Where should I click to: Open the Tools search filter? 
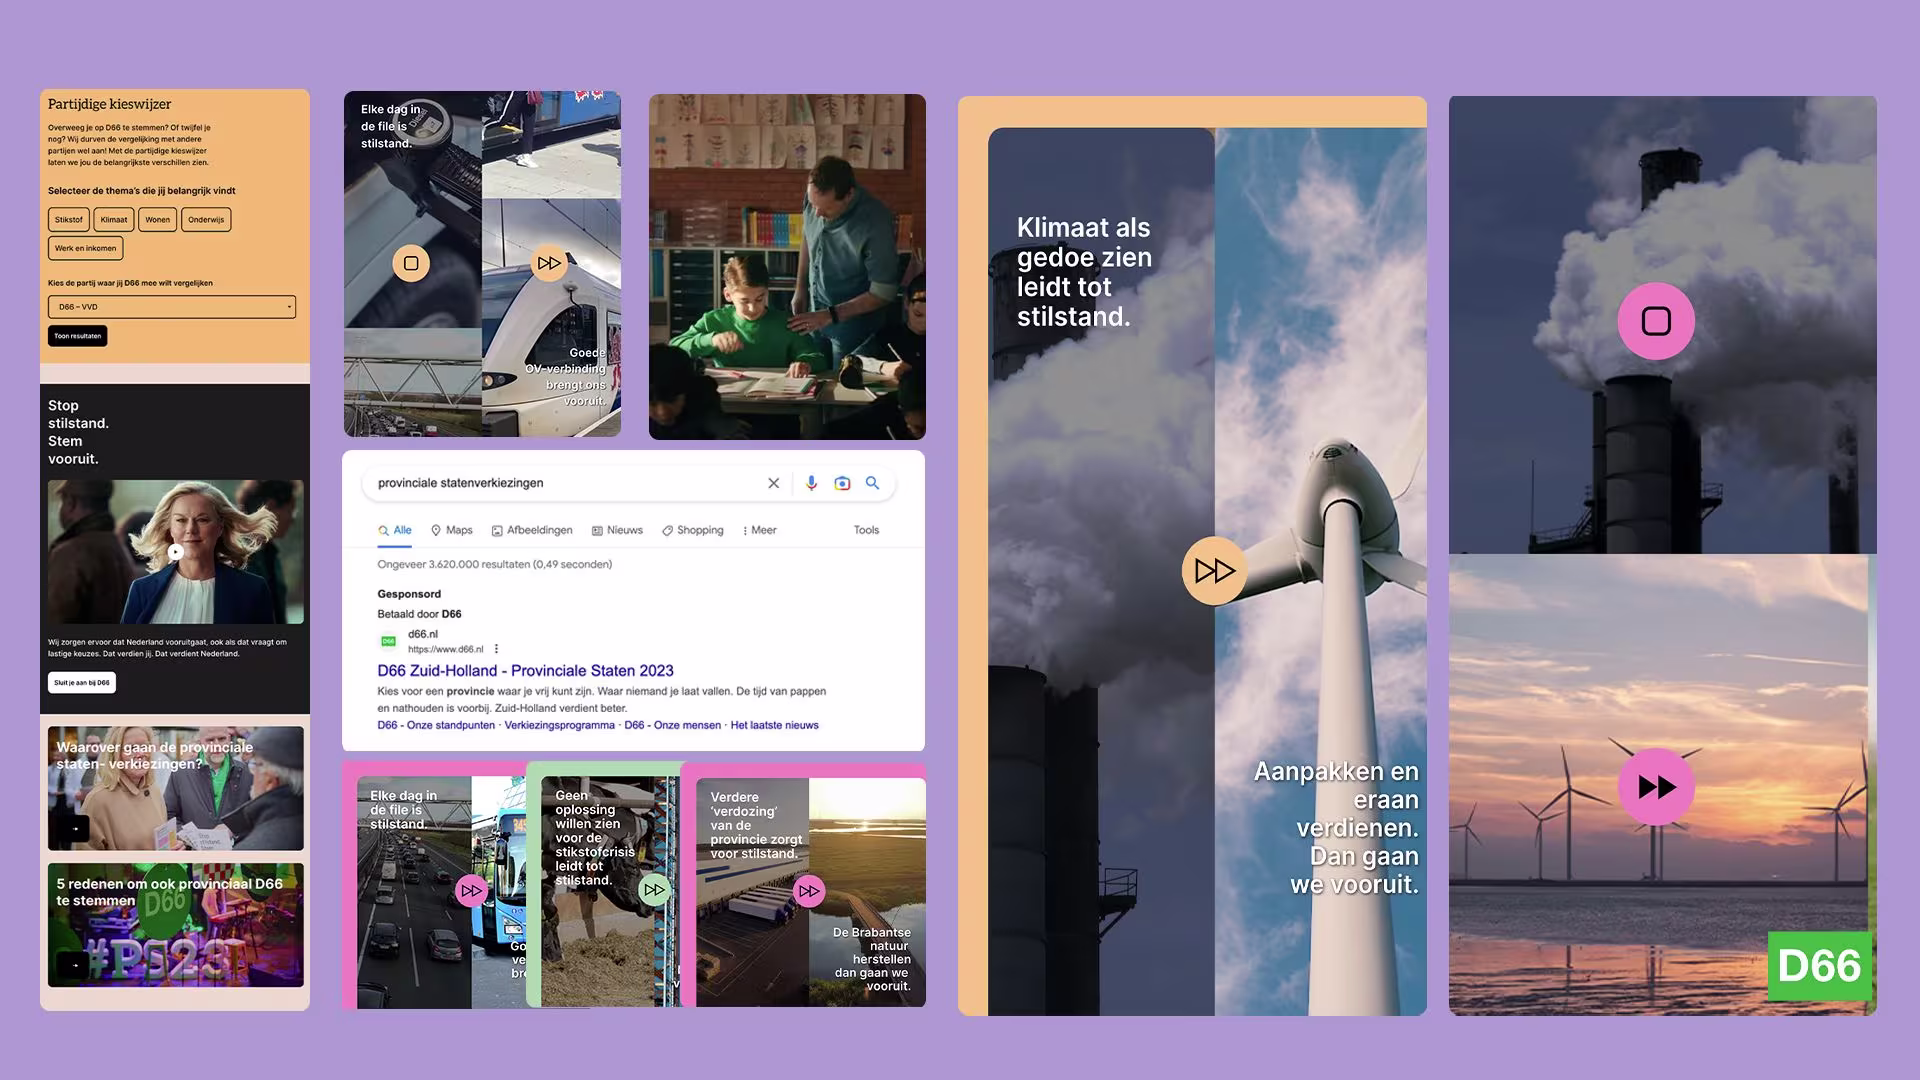[x=866, y=530]
